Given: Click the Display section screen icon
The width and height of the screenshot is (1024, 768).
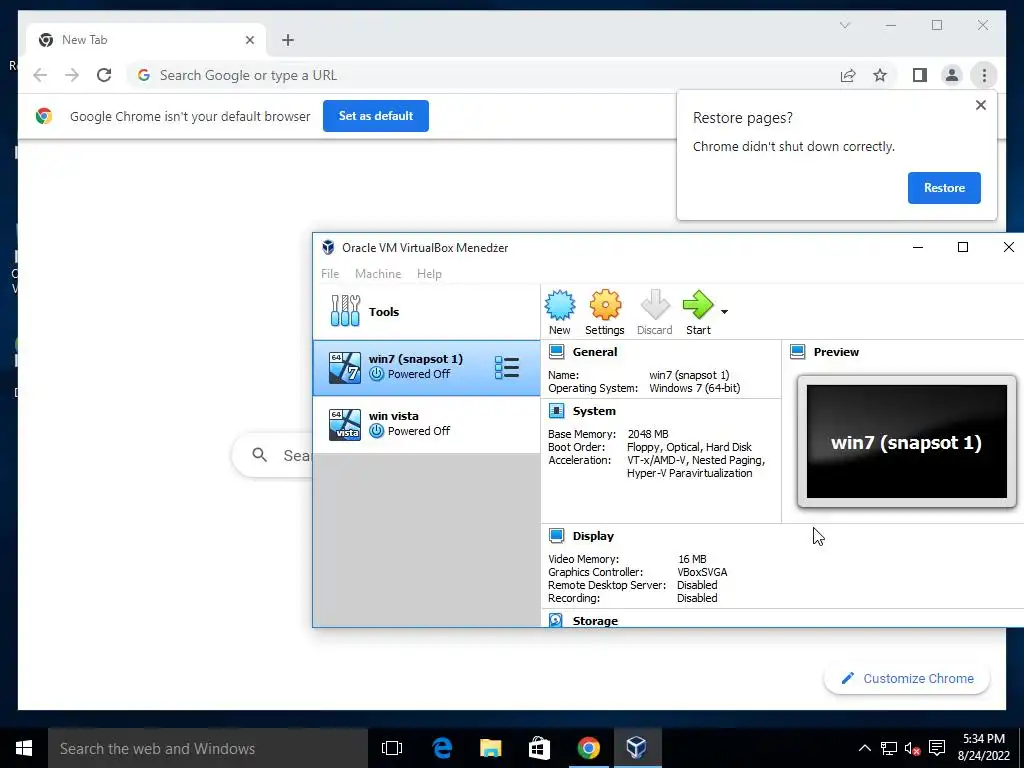Looking at the screenshot, I should pos(556,536).
